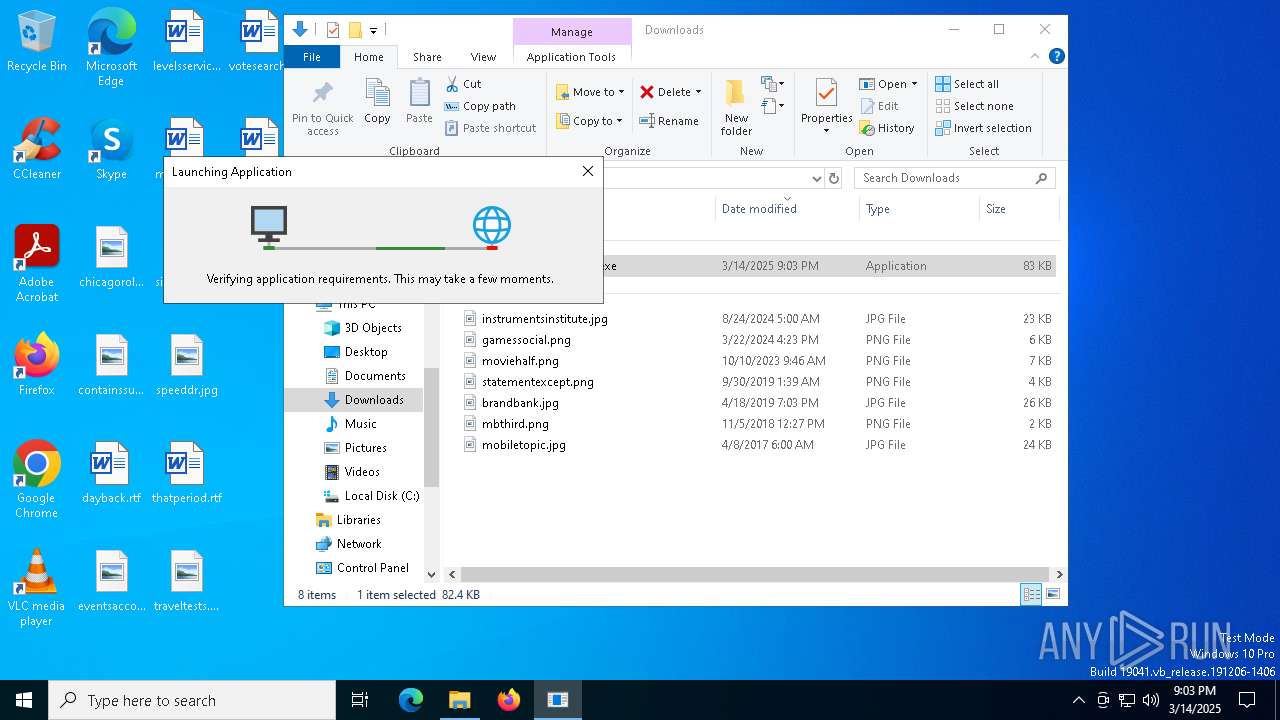Click Select all
Screen dimensions: 1280x720
click(966, 84)
